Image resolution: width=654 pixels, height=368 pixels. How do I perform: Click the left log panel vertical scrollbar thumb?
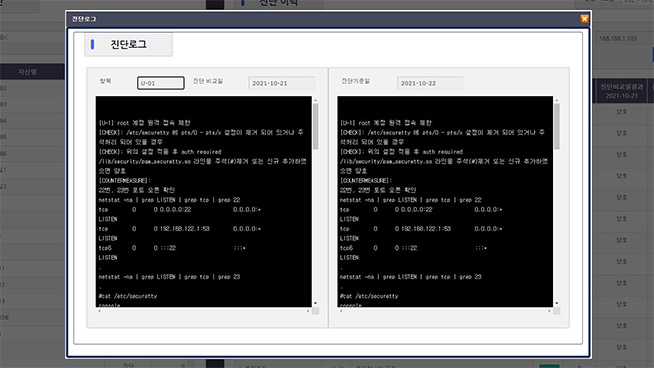click(316, 126)
